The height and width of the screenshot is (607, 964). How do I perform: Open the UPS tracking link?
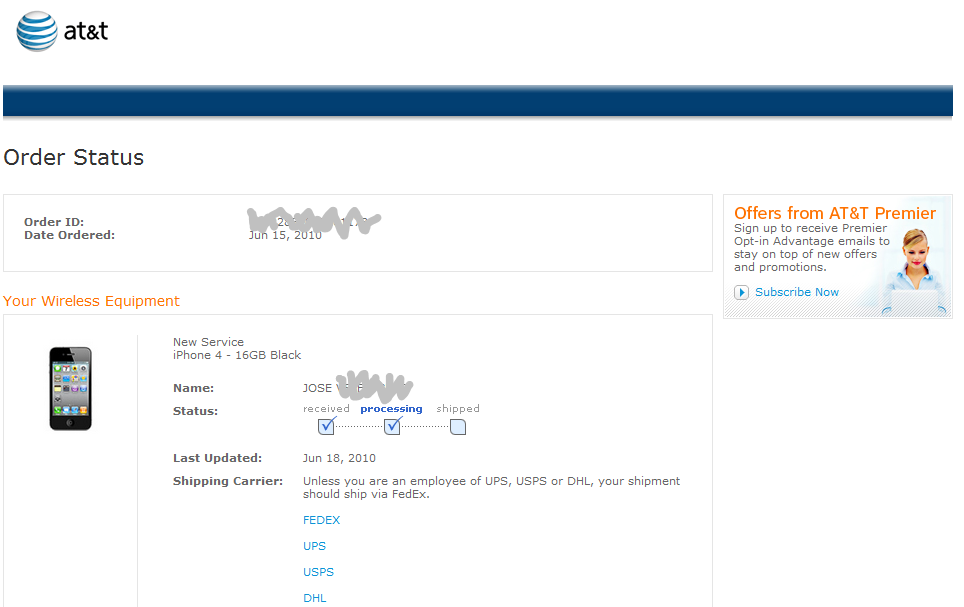click(314, 546)
